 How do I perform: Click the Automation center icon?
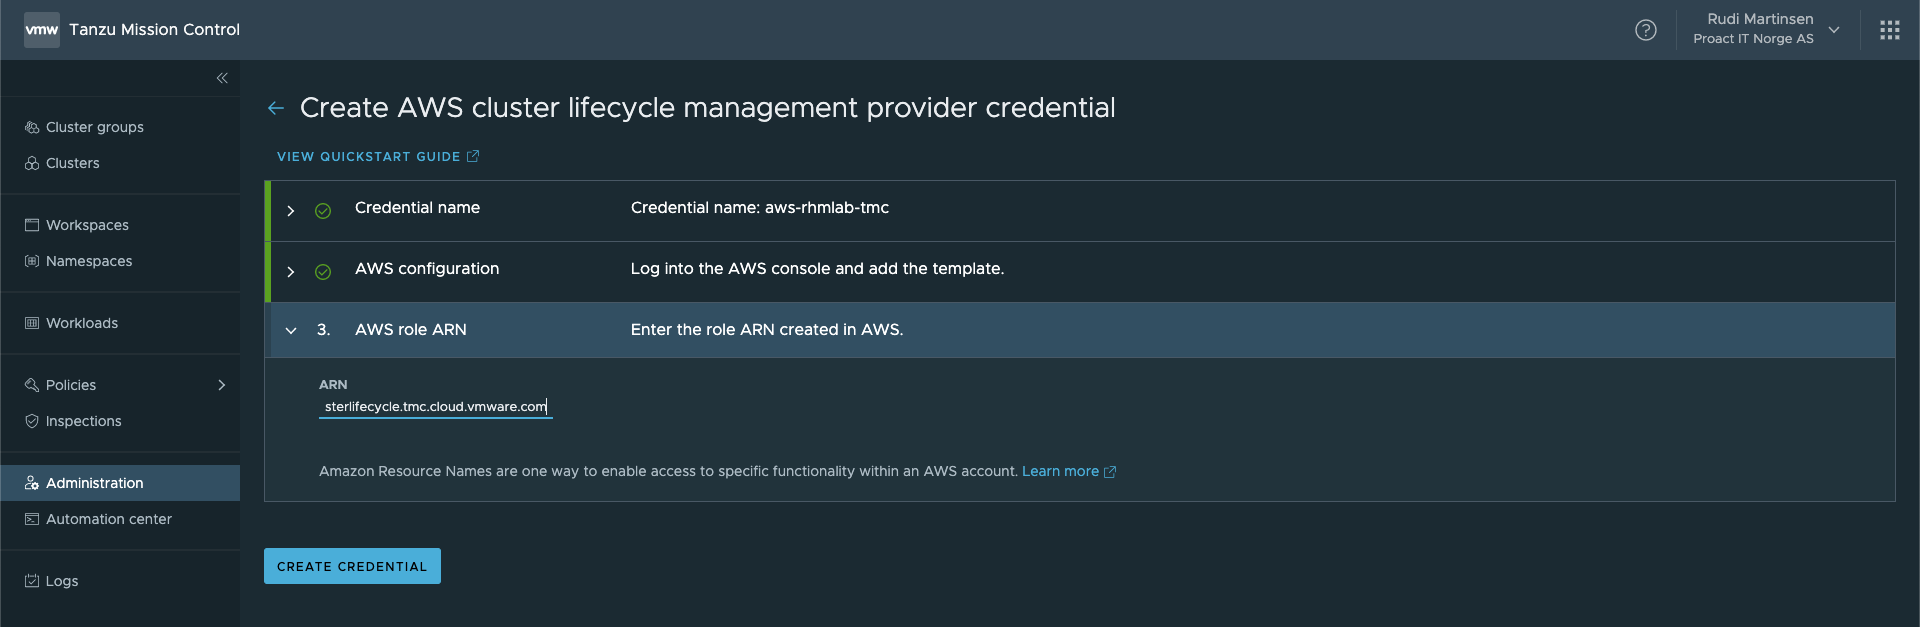(32, 519)
